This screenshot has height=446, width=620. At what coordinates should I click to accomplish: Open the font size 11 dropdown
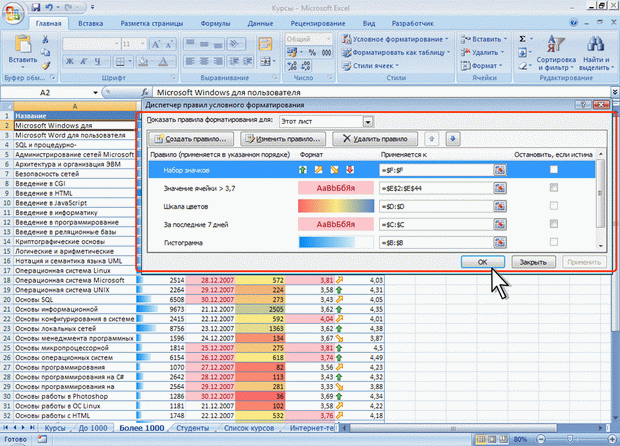pos(143,44)
